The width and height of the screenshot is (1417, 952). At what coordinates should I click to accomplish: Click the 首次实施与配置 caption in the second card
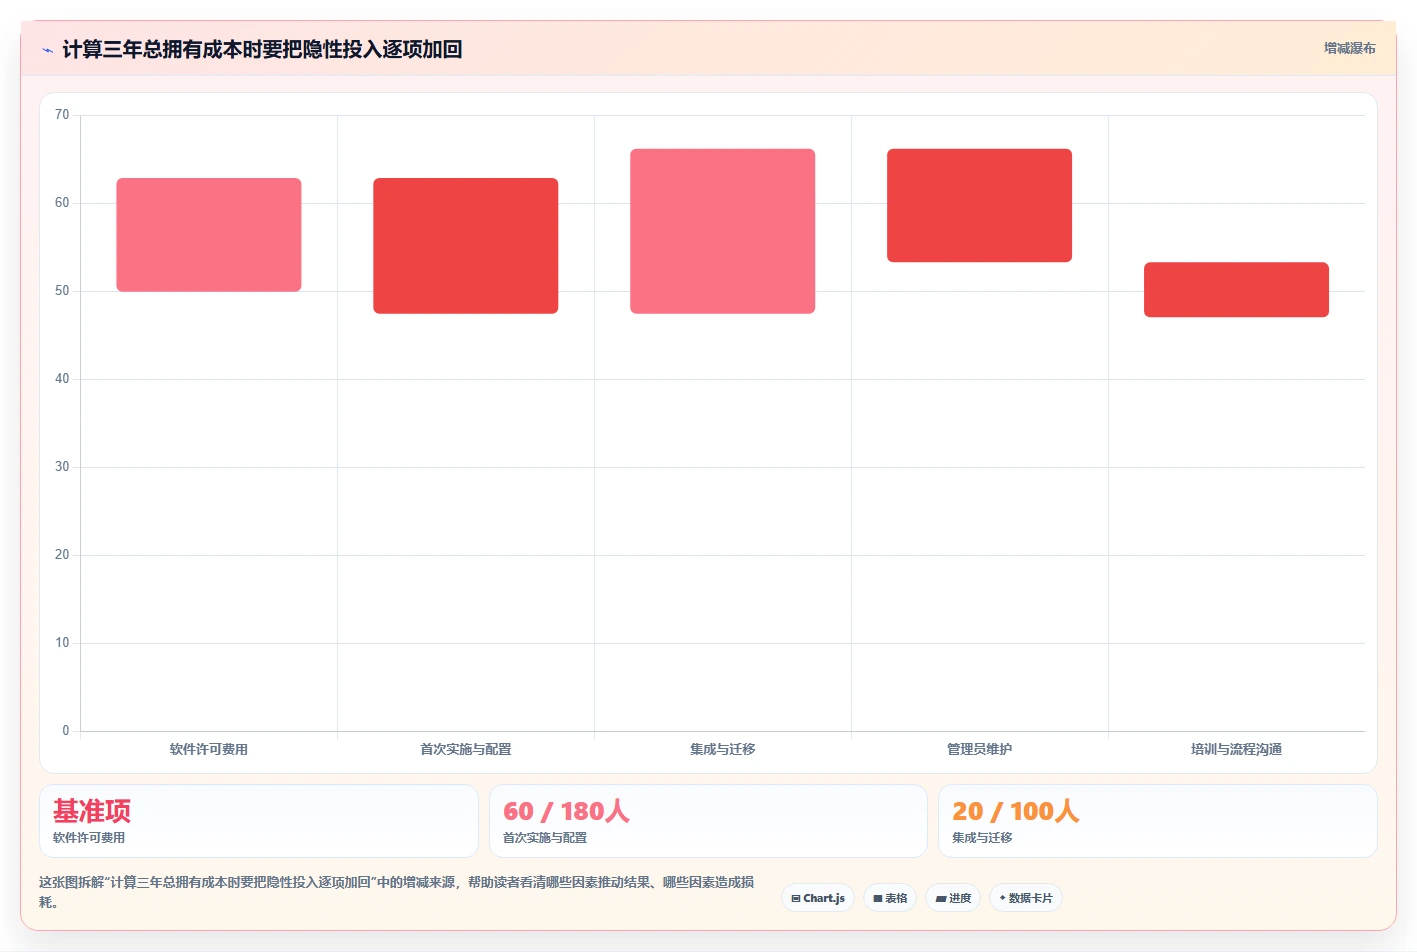(545, 838)
